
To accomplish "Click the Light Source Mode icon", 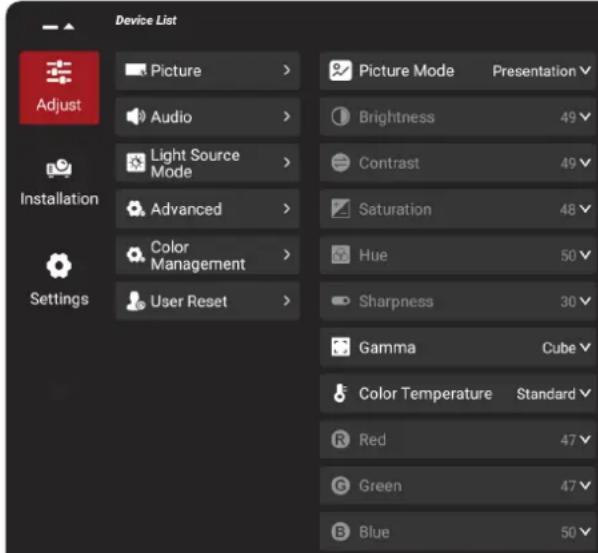I will click(136, 163).
